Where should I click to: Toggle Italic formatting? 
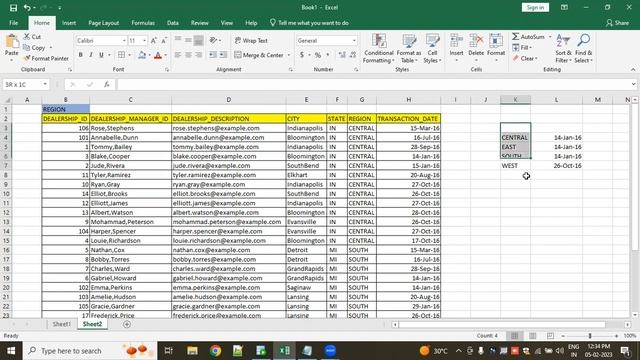91,55
